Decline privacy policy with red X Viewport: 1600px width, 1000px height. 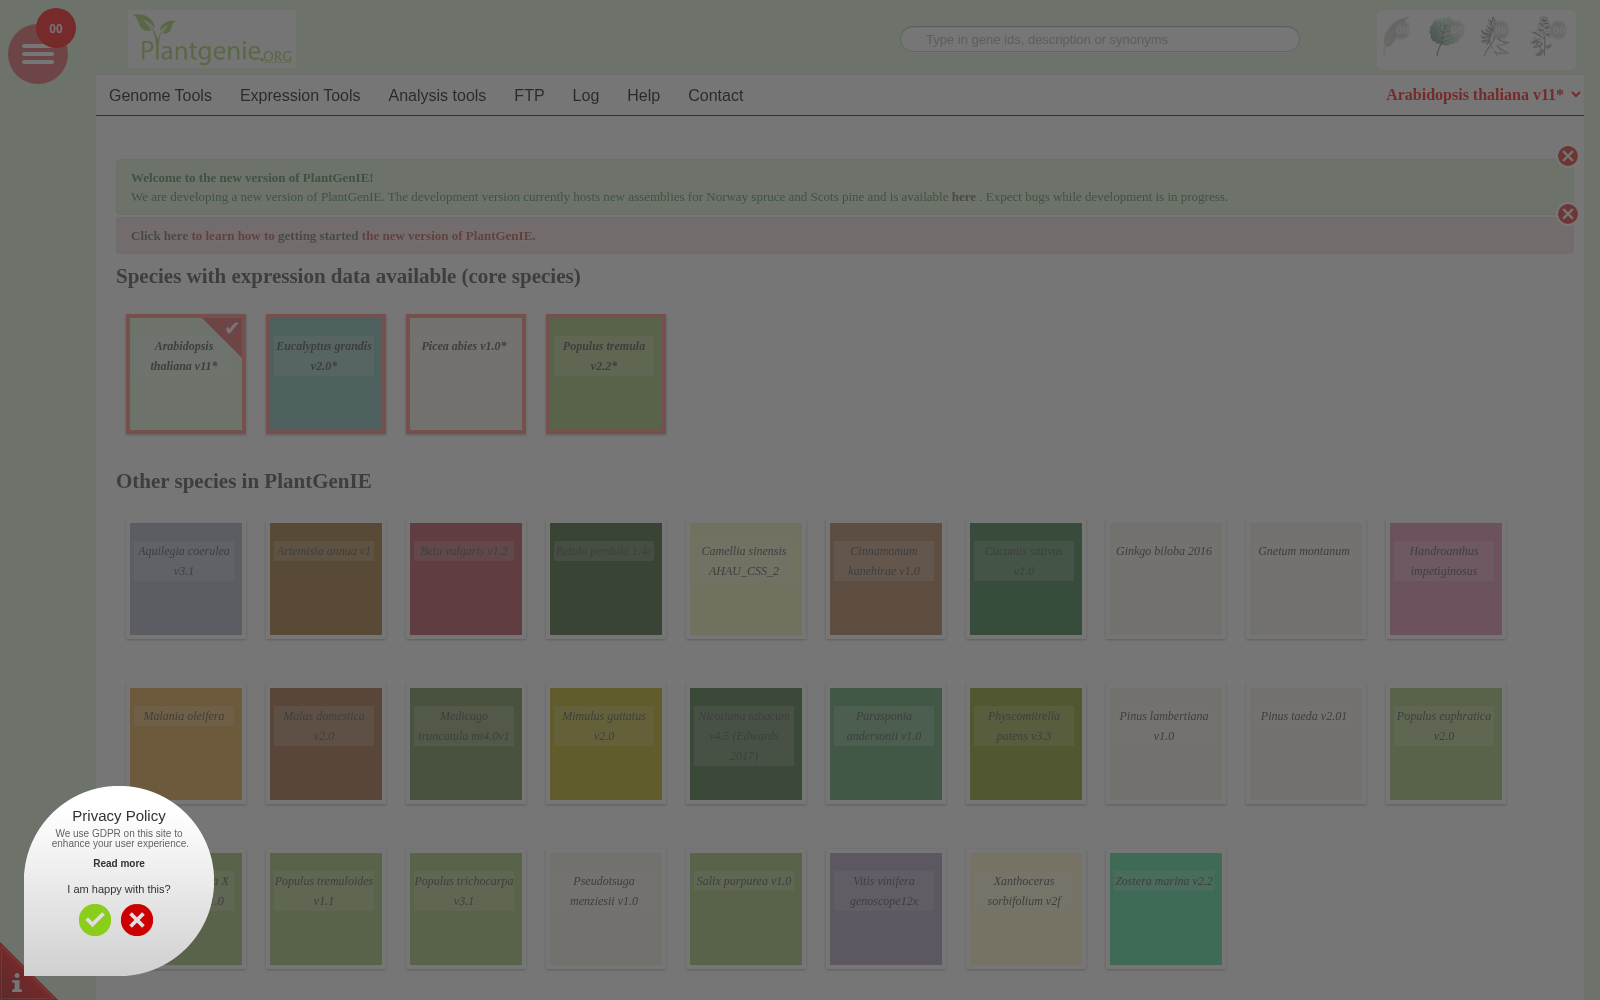click(137, 920)
